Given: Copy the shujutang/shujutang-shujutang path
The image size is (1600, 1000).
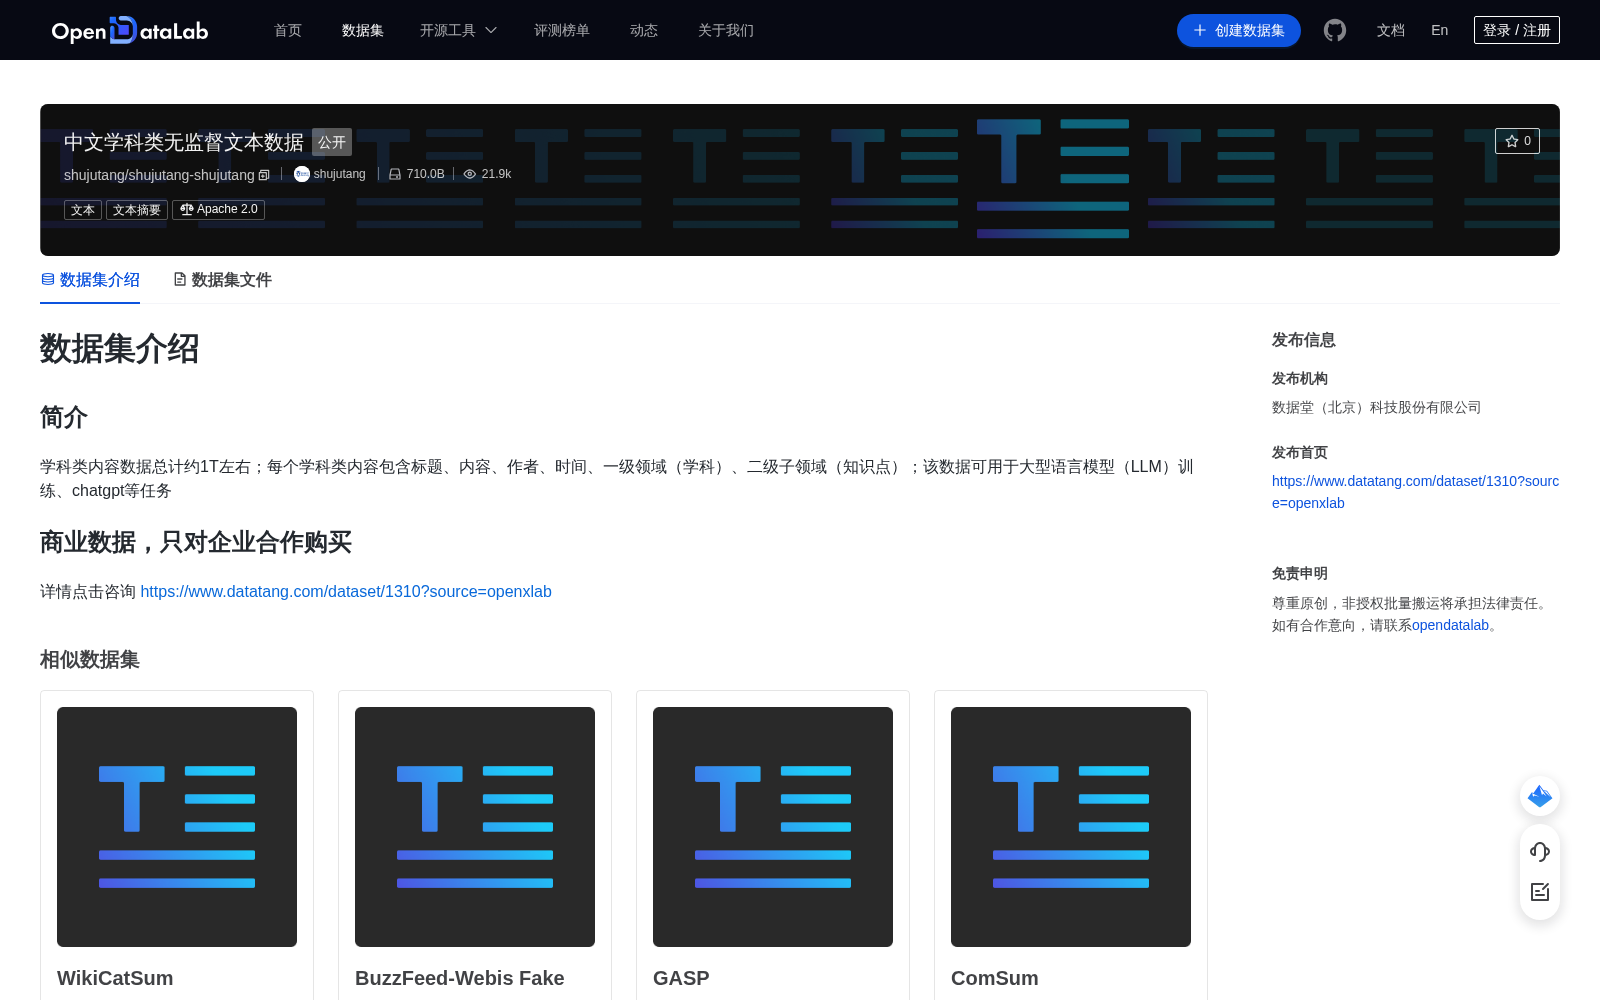Looking at the screenshot, I should pyautogui.click(x=264, y=175).
